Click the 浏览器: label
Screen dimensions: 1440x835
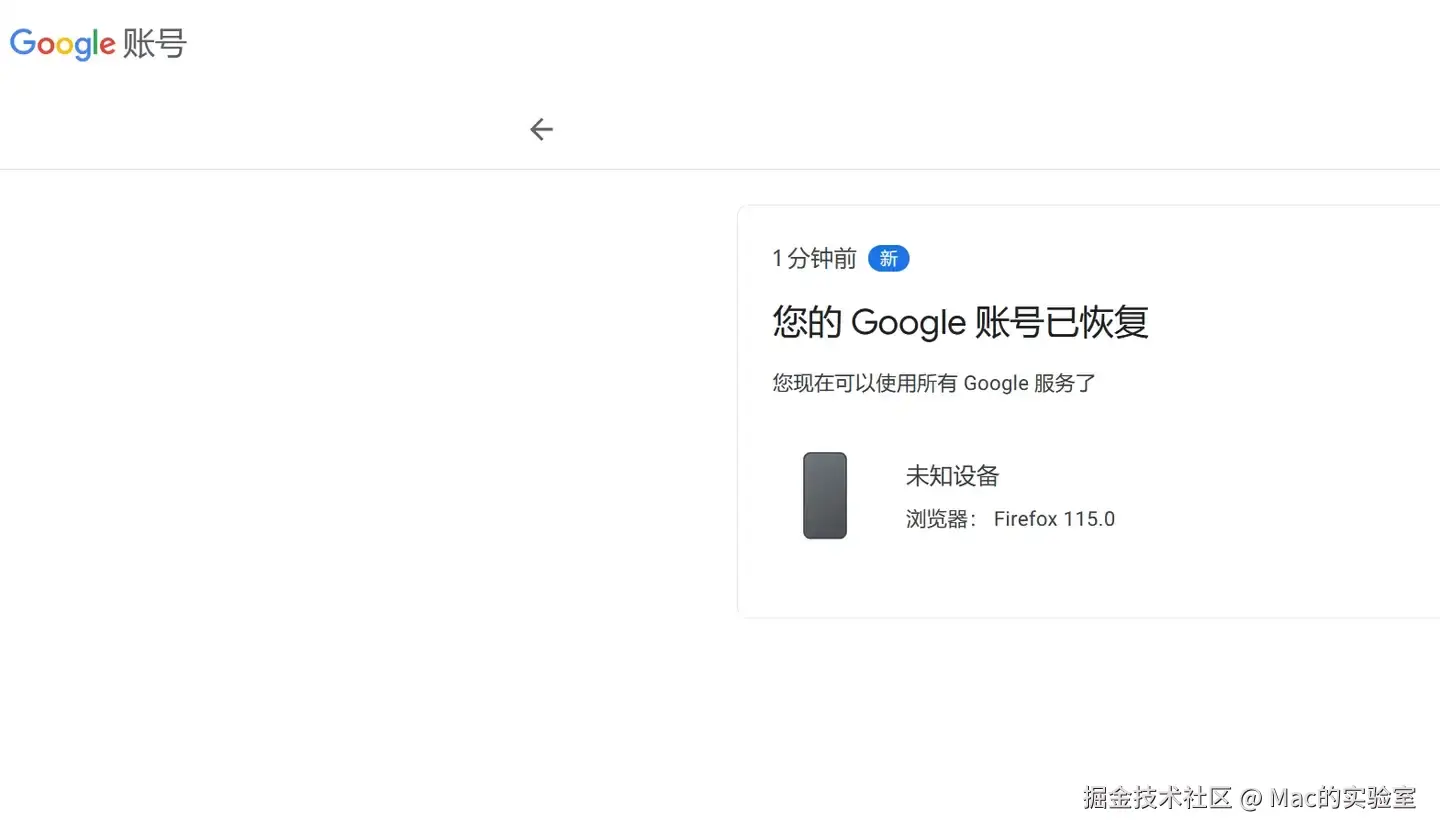pyautogui.click(x=941, y=519)
